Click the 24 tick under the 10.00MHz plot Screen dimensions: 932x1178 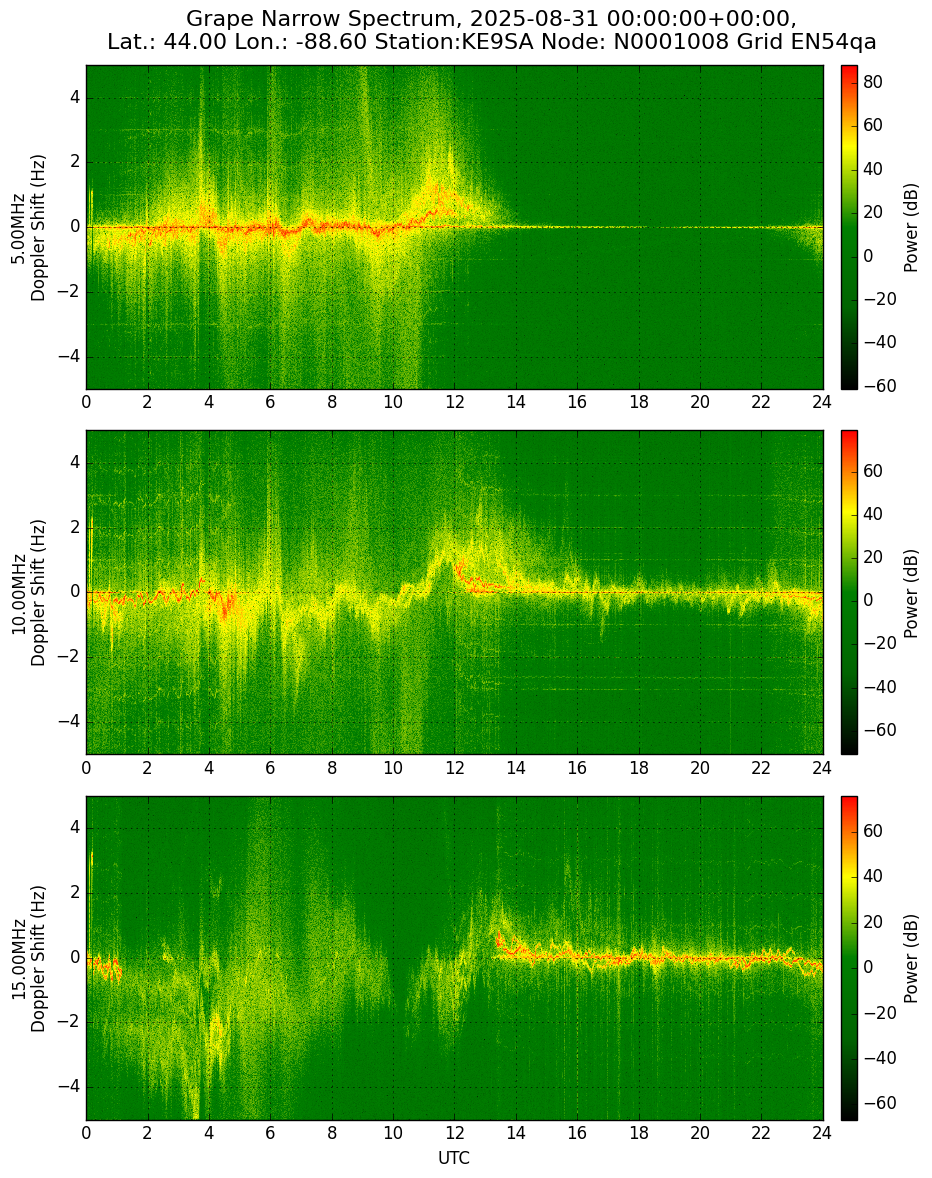(822, 767)
